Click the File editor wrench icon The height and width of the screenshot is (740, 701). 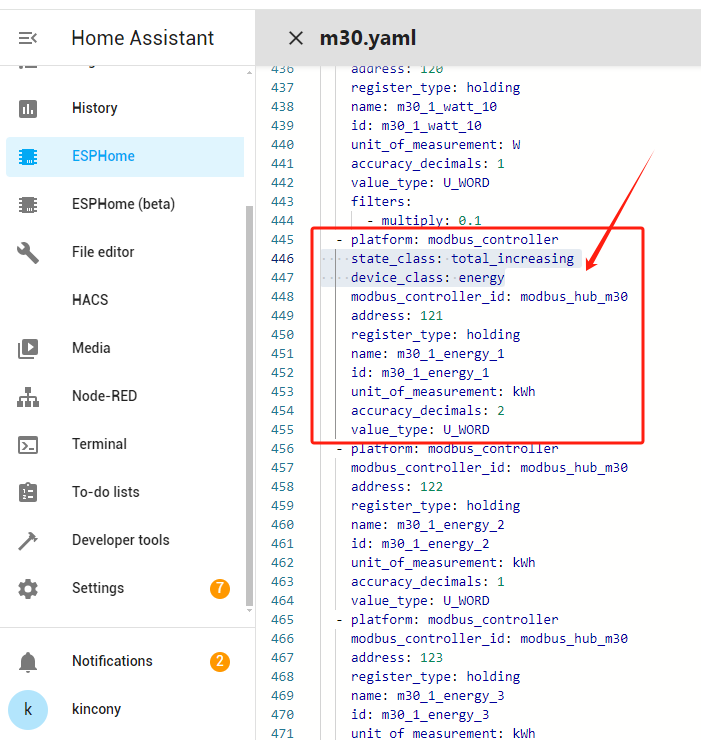(28, 252)
